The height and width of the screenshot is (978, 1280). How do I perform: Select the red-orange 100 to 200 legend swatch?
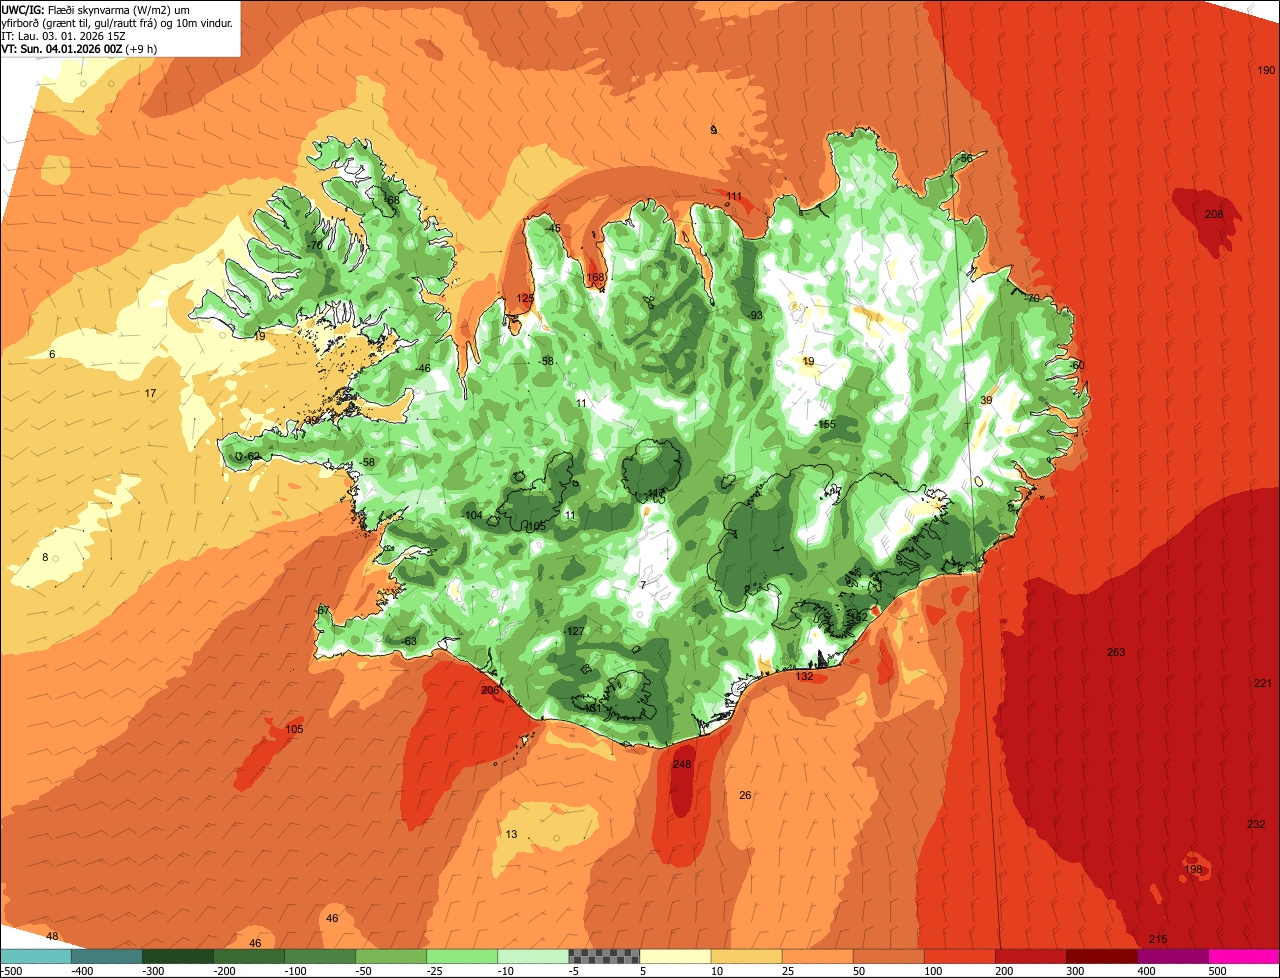[x=960, y=956]
